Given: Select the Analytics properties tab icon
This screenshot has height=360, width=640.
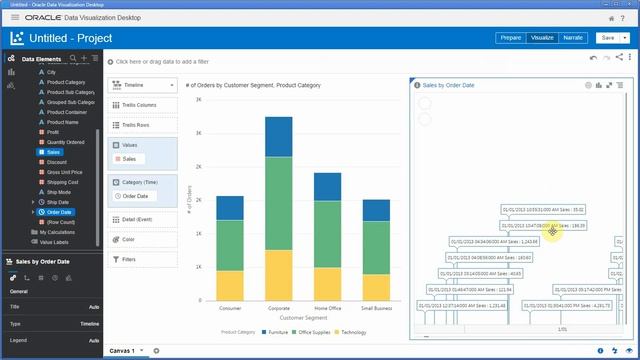Looking at the screenshot, I should (69, 278).
